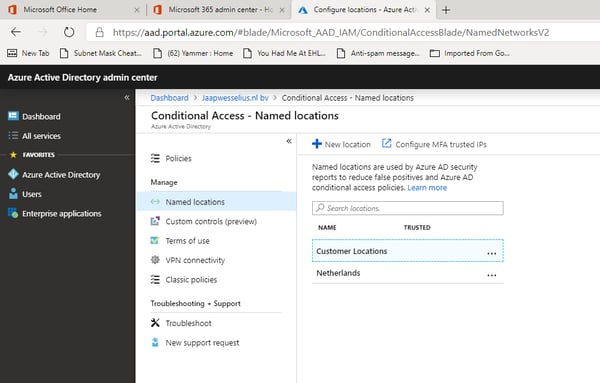
Task: Open Users from the sidebar
Action: [x=32, y=194]
